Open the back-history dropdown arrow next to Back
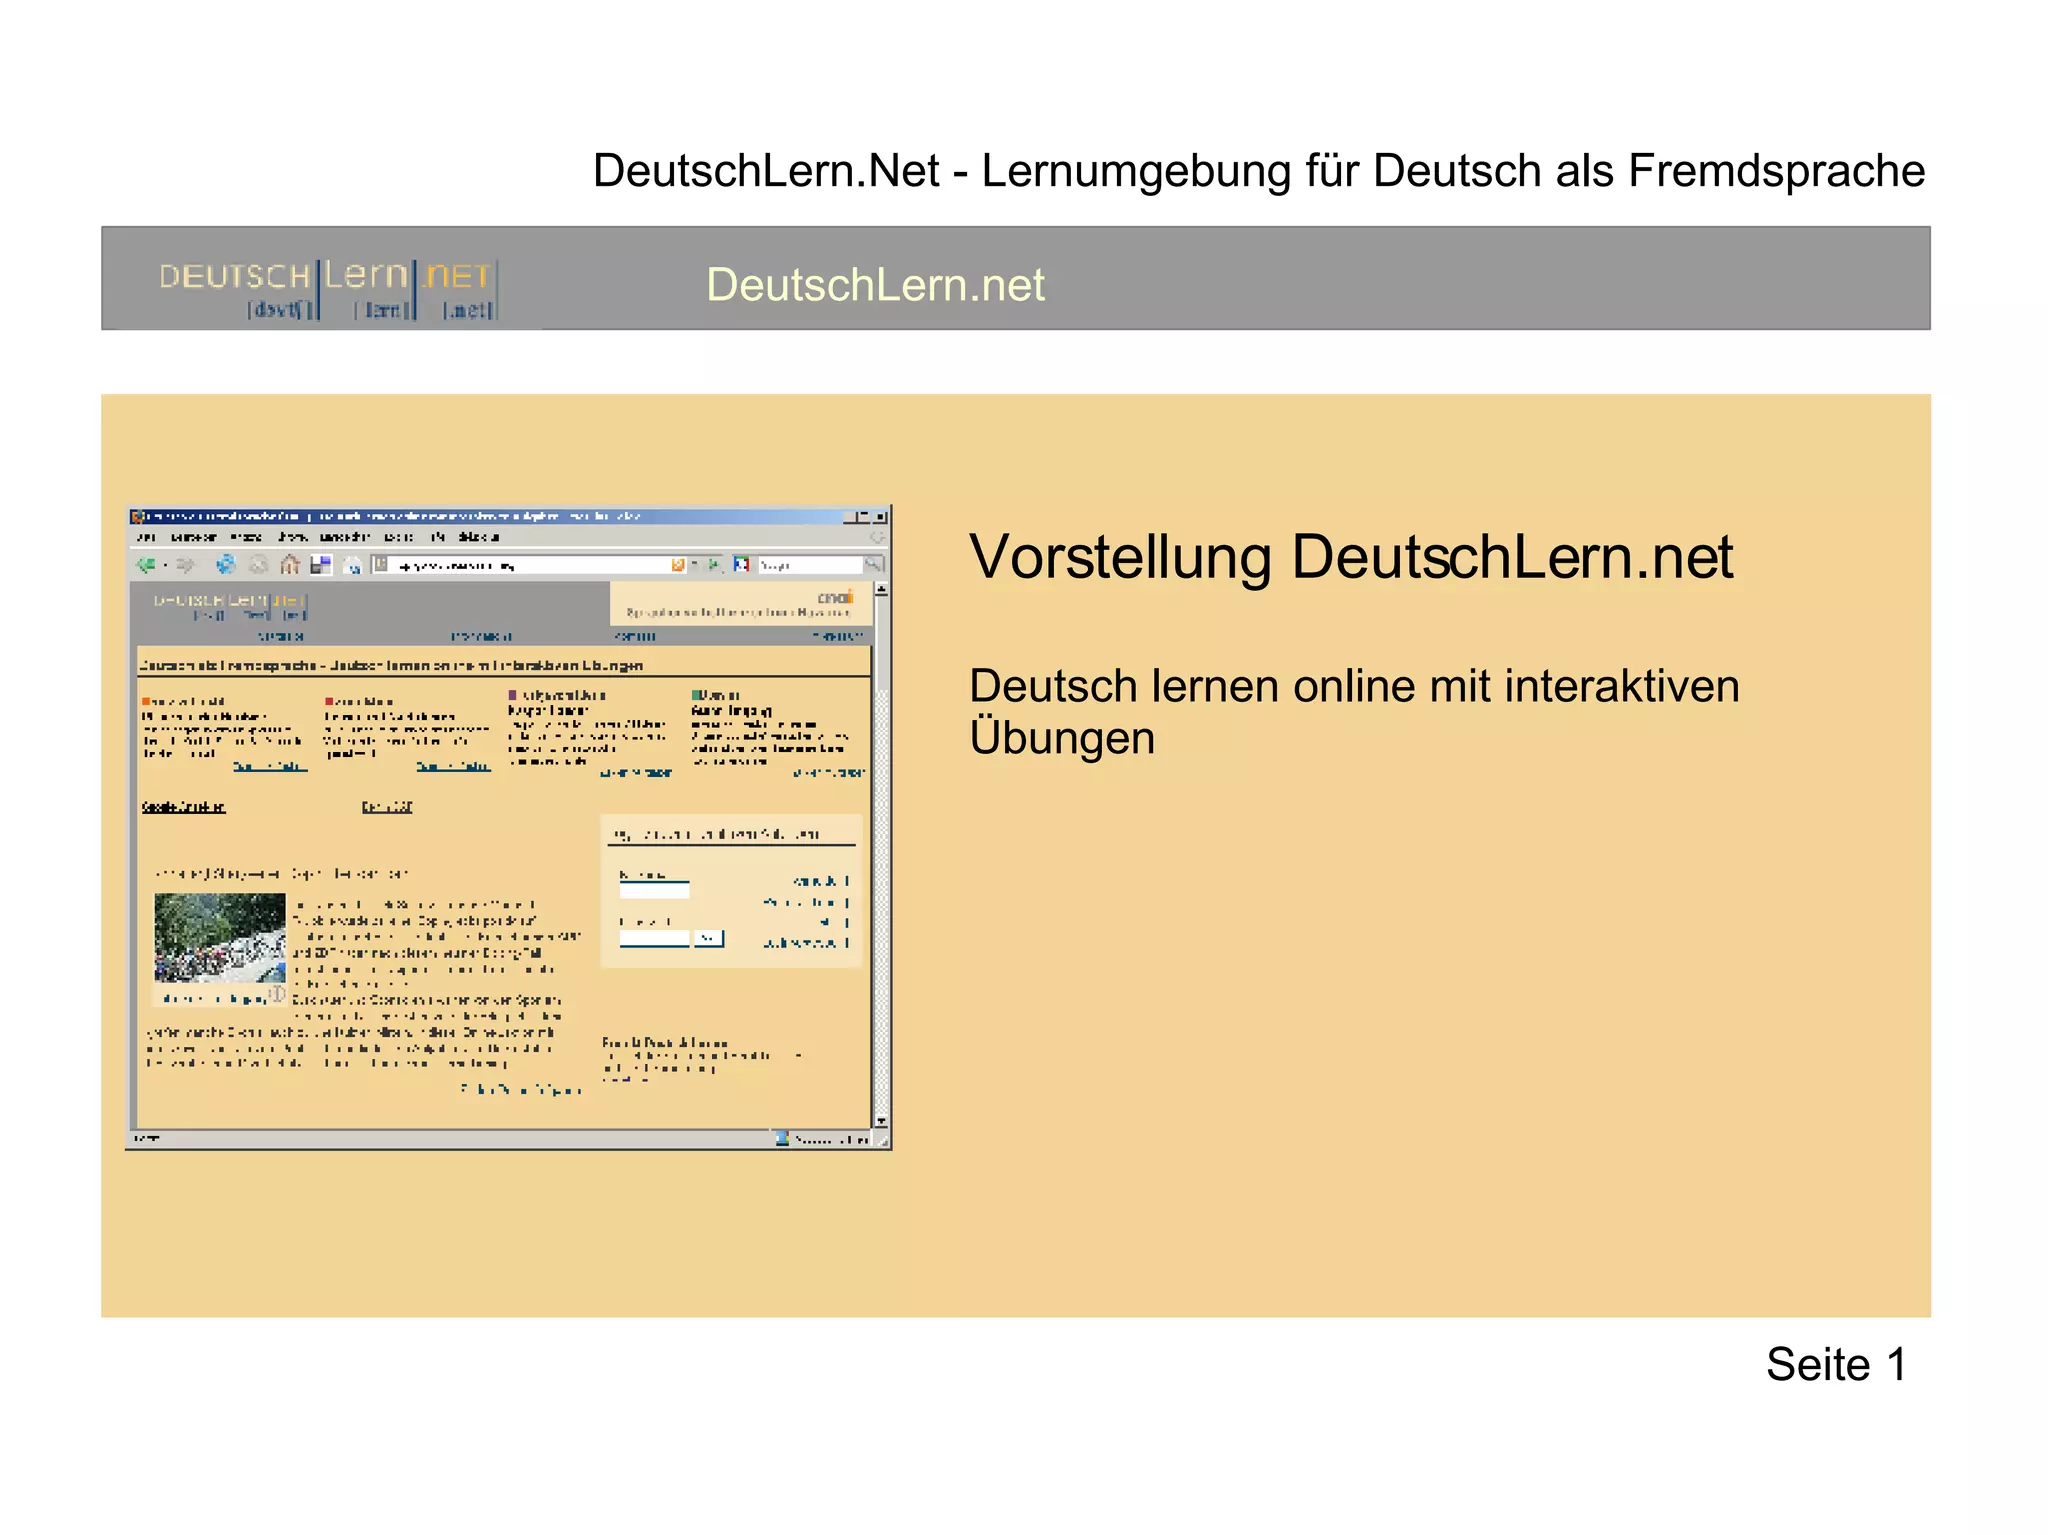 click(165, 565)
